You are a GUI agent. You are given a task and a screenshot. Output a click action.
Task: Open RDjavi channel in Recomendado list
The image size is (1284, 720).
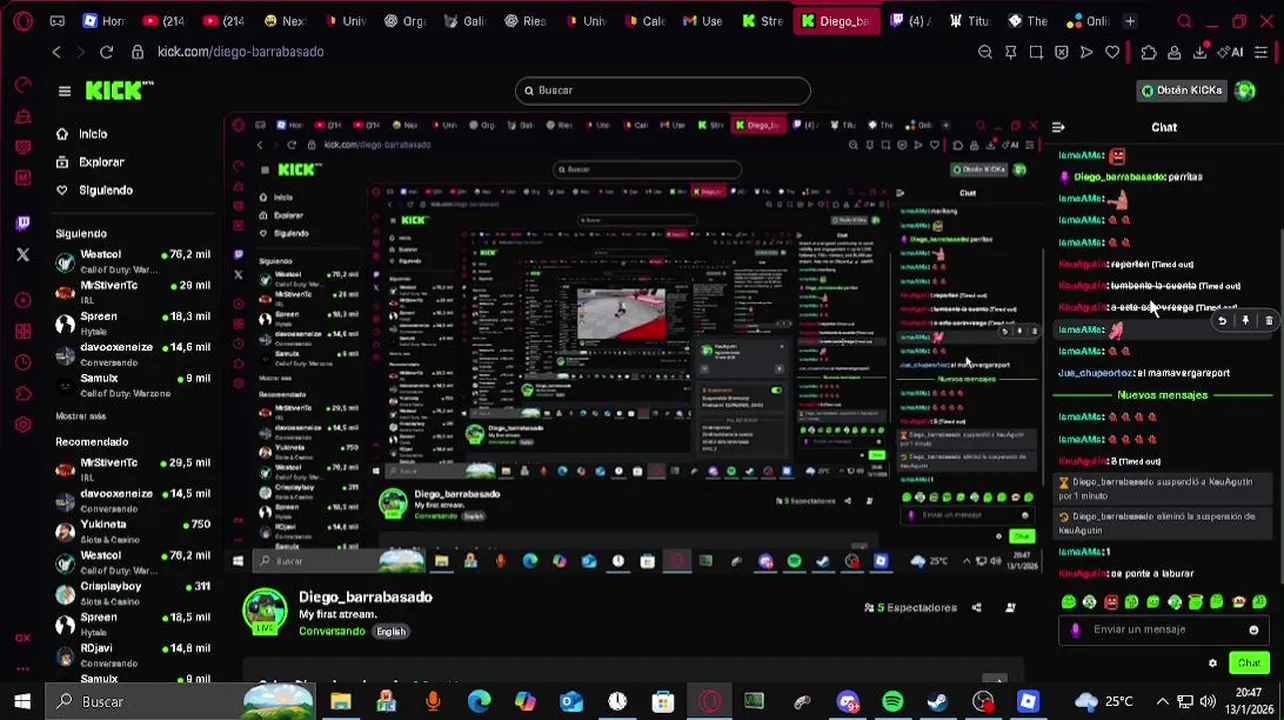133,655
